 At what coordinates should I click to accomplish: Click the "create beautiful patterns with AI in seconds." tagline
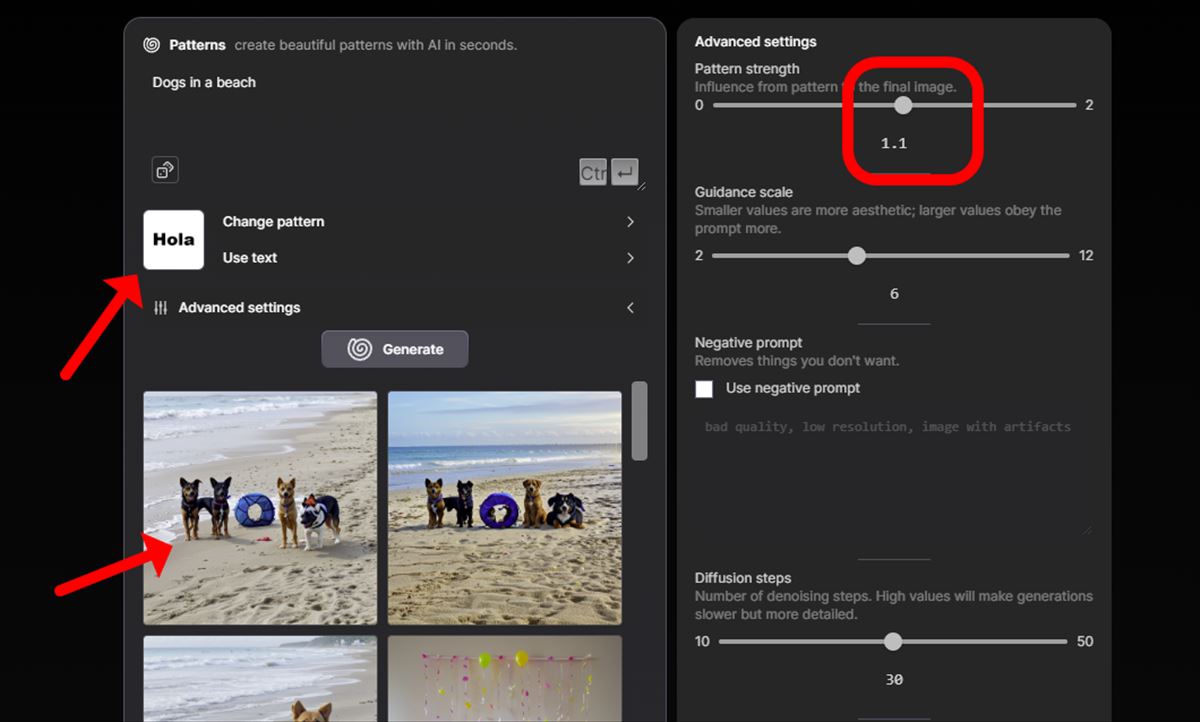(376, 45)
